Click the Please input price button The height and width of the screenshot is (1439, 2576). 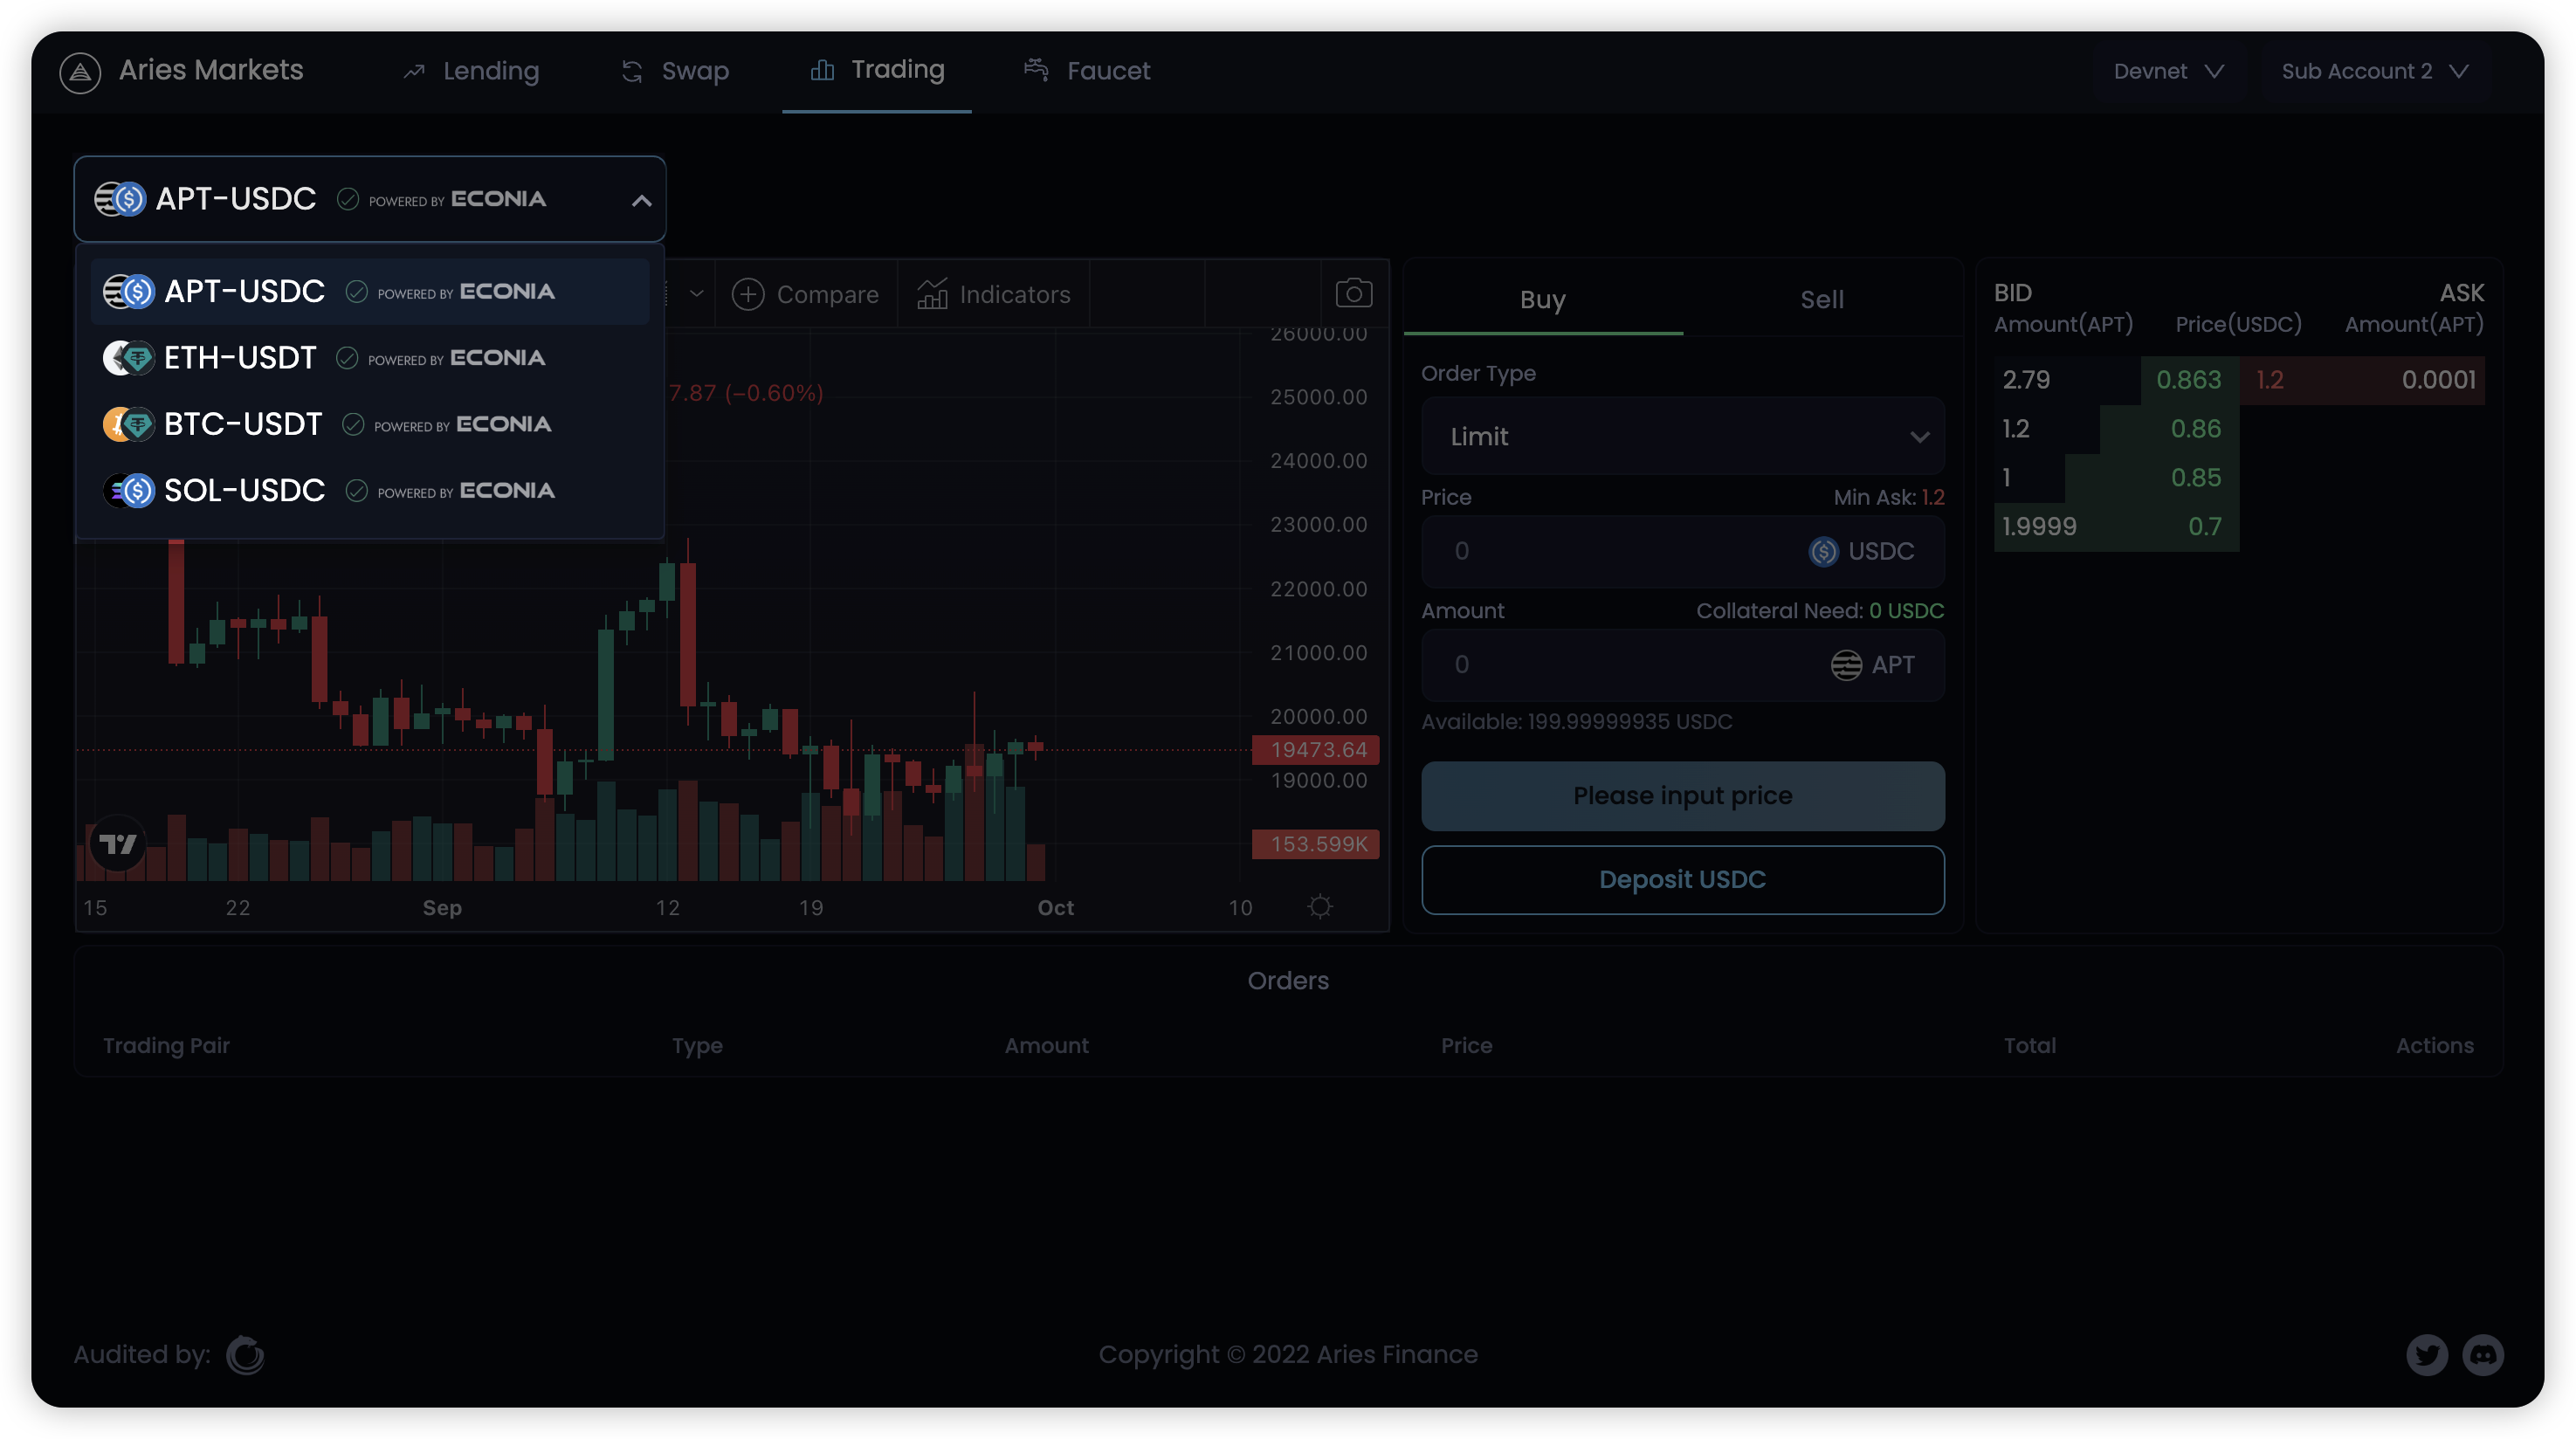tap(1683, 796)
